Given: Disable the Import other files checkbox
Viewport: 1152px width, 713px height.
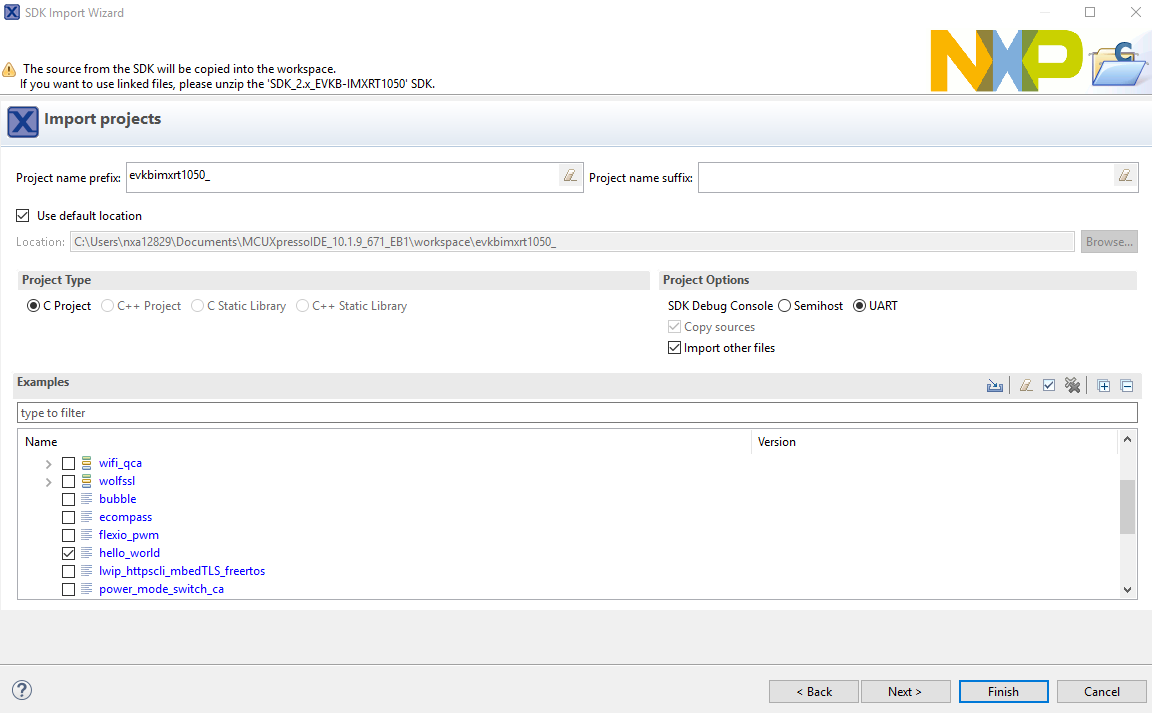Looking at the screenshot, I should point(675,348).
